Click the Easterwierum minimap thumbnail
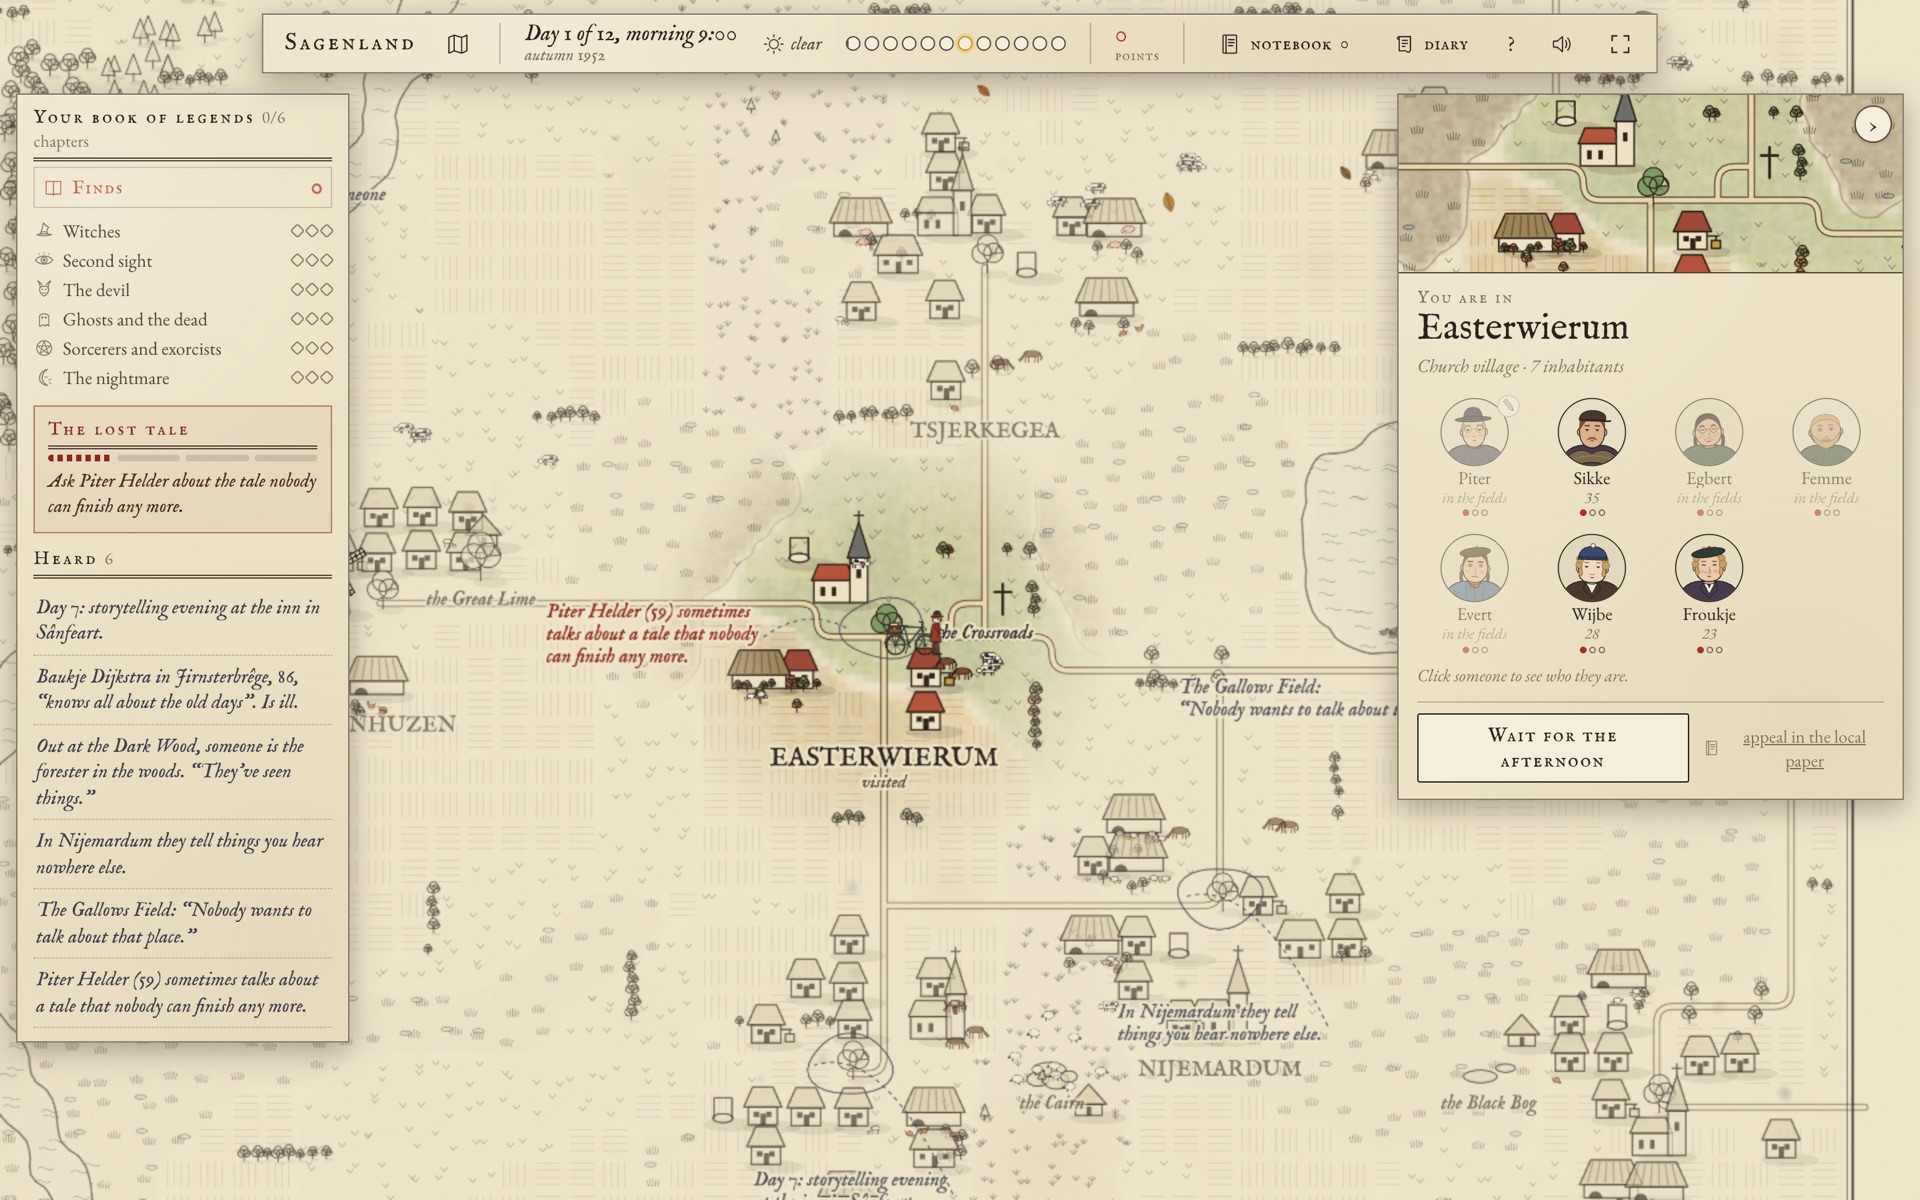 click(1650, 184)
